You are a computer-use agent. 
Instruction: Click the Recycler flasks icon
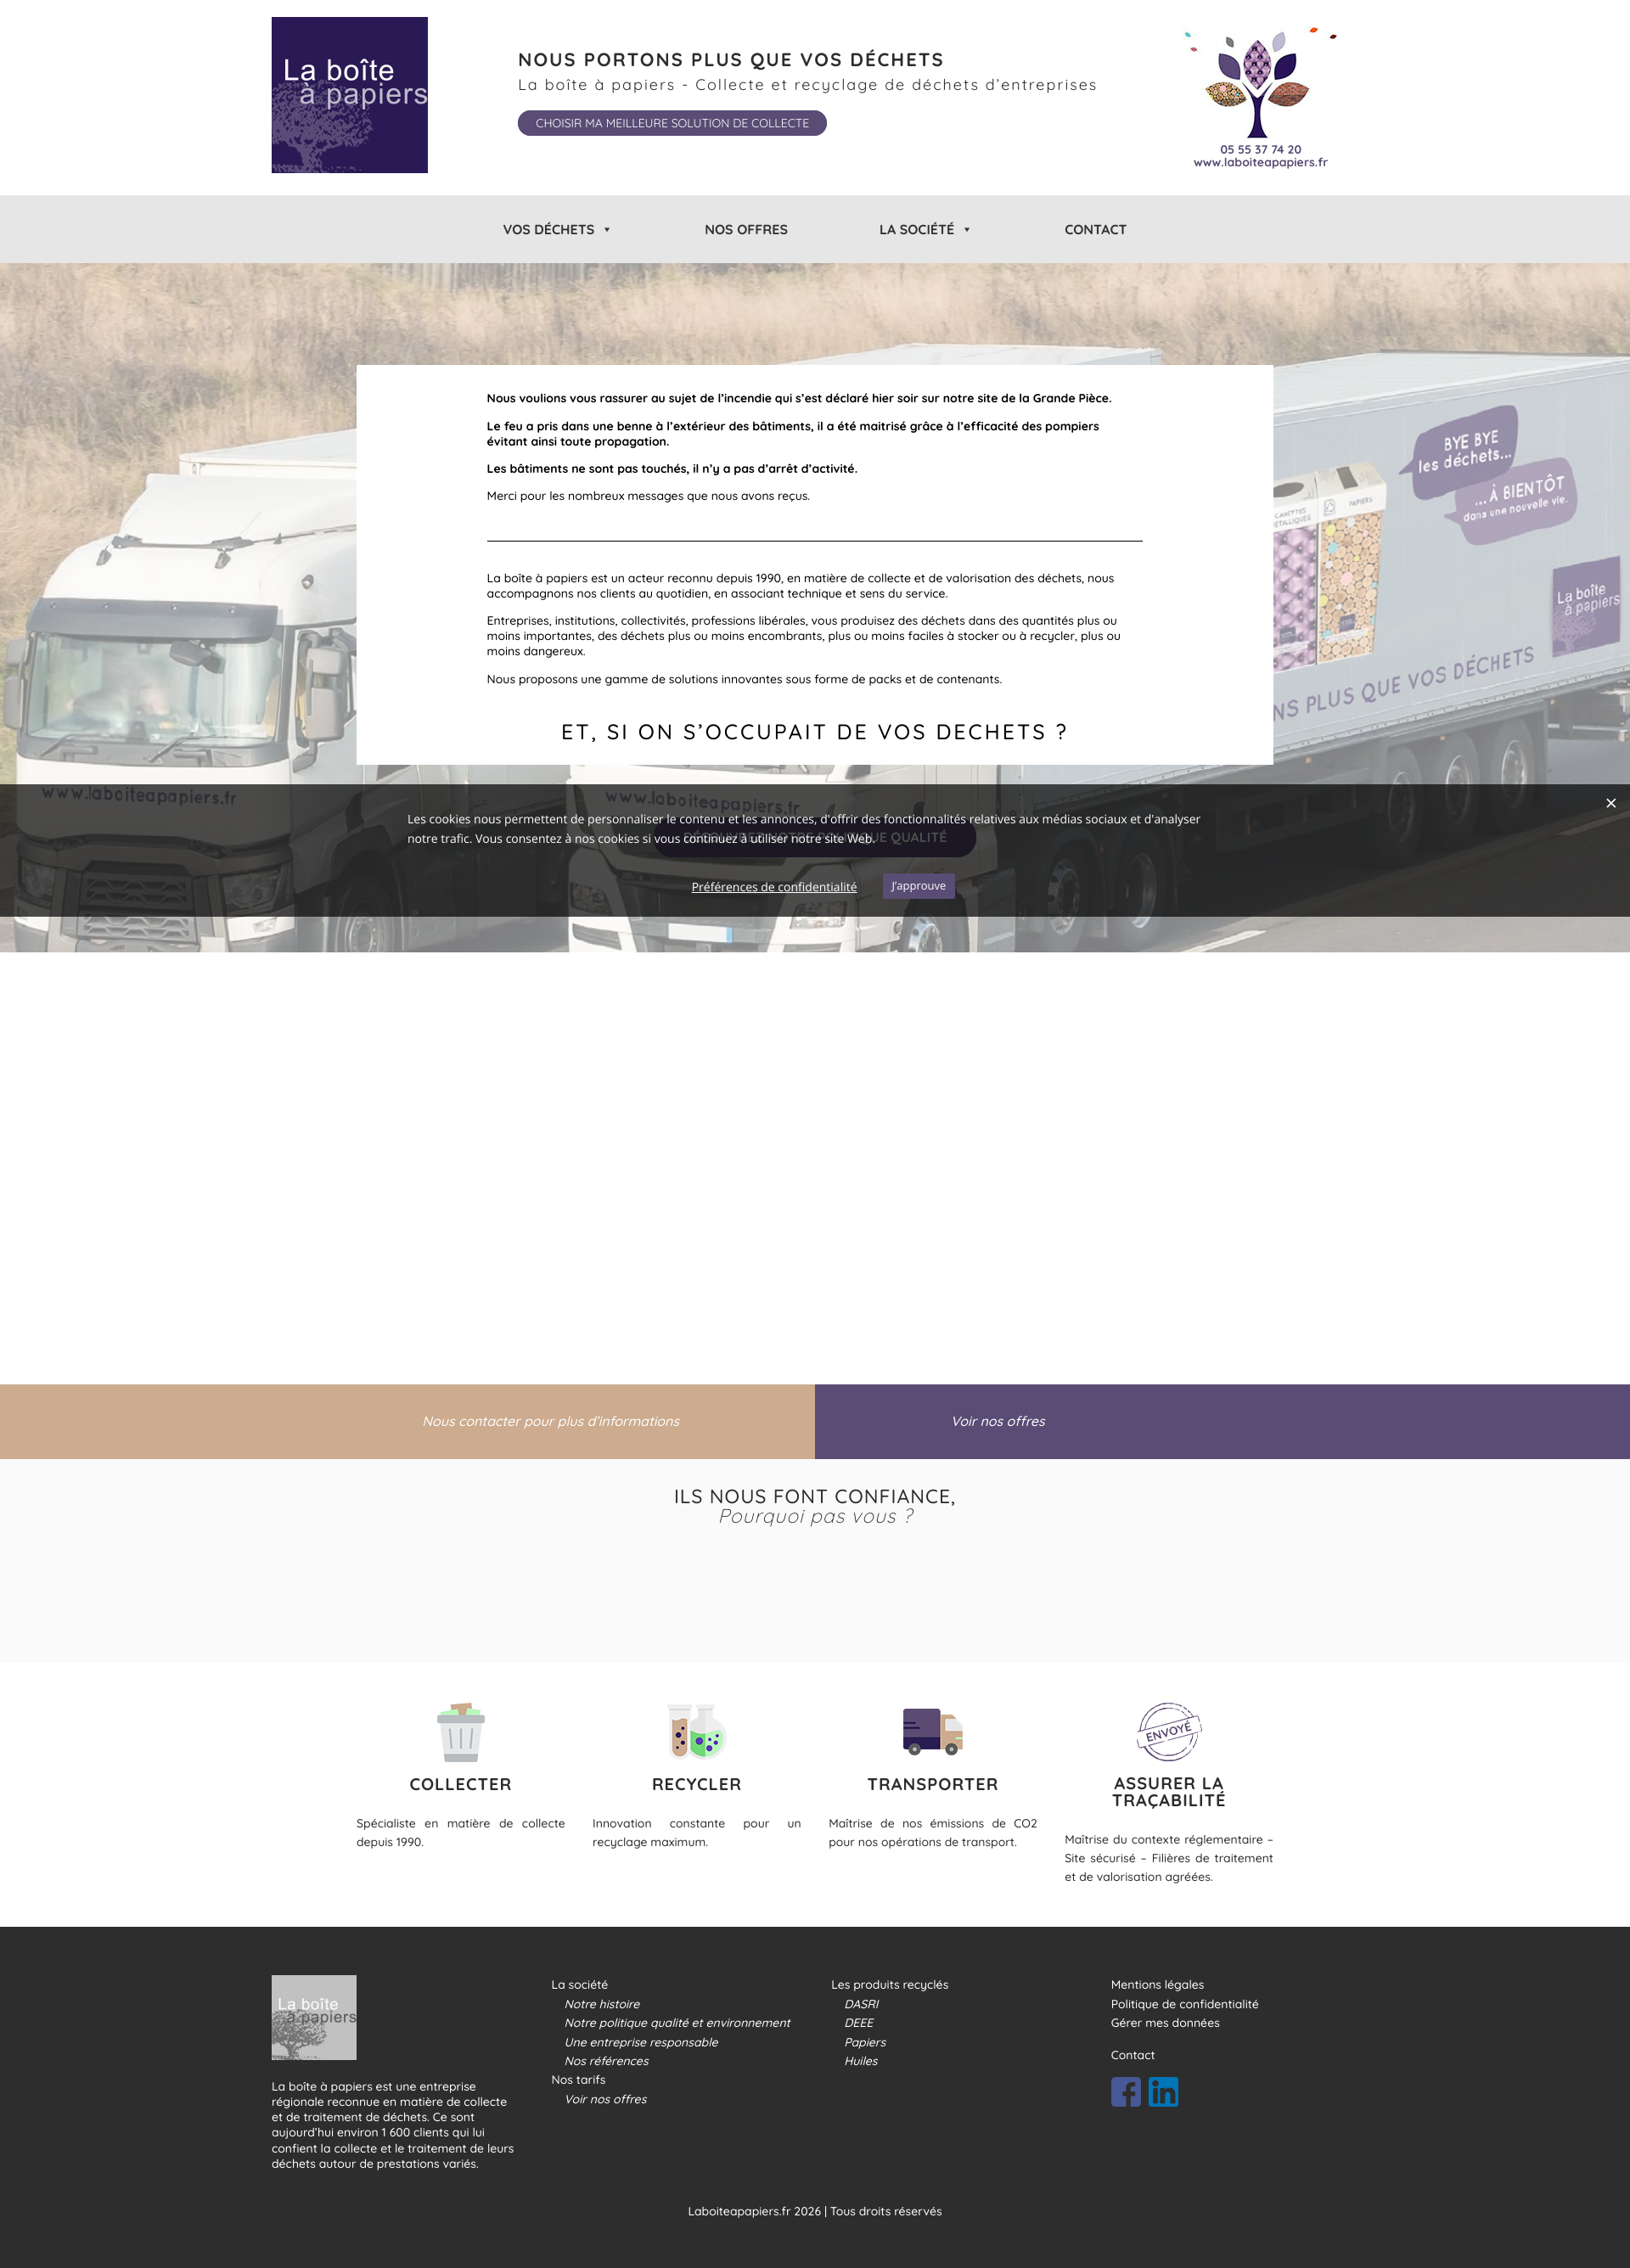(696, 1732)
